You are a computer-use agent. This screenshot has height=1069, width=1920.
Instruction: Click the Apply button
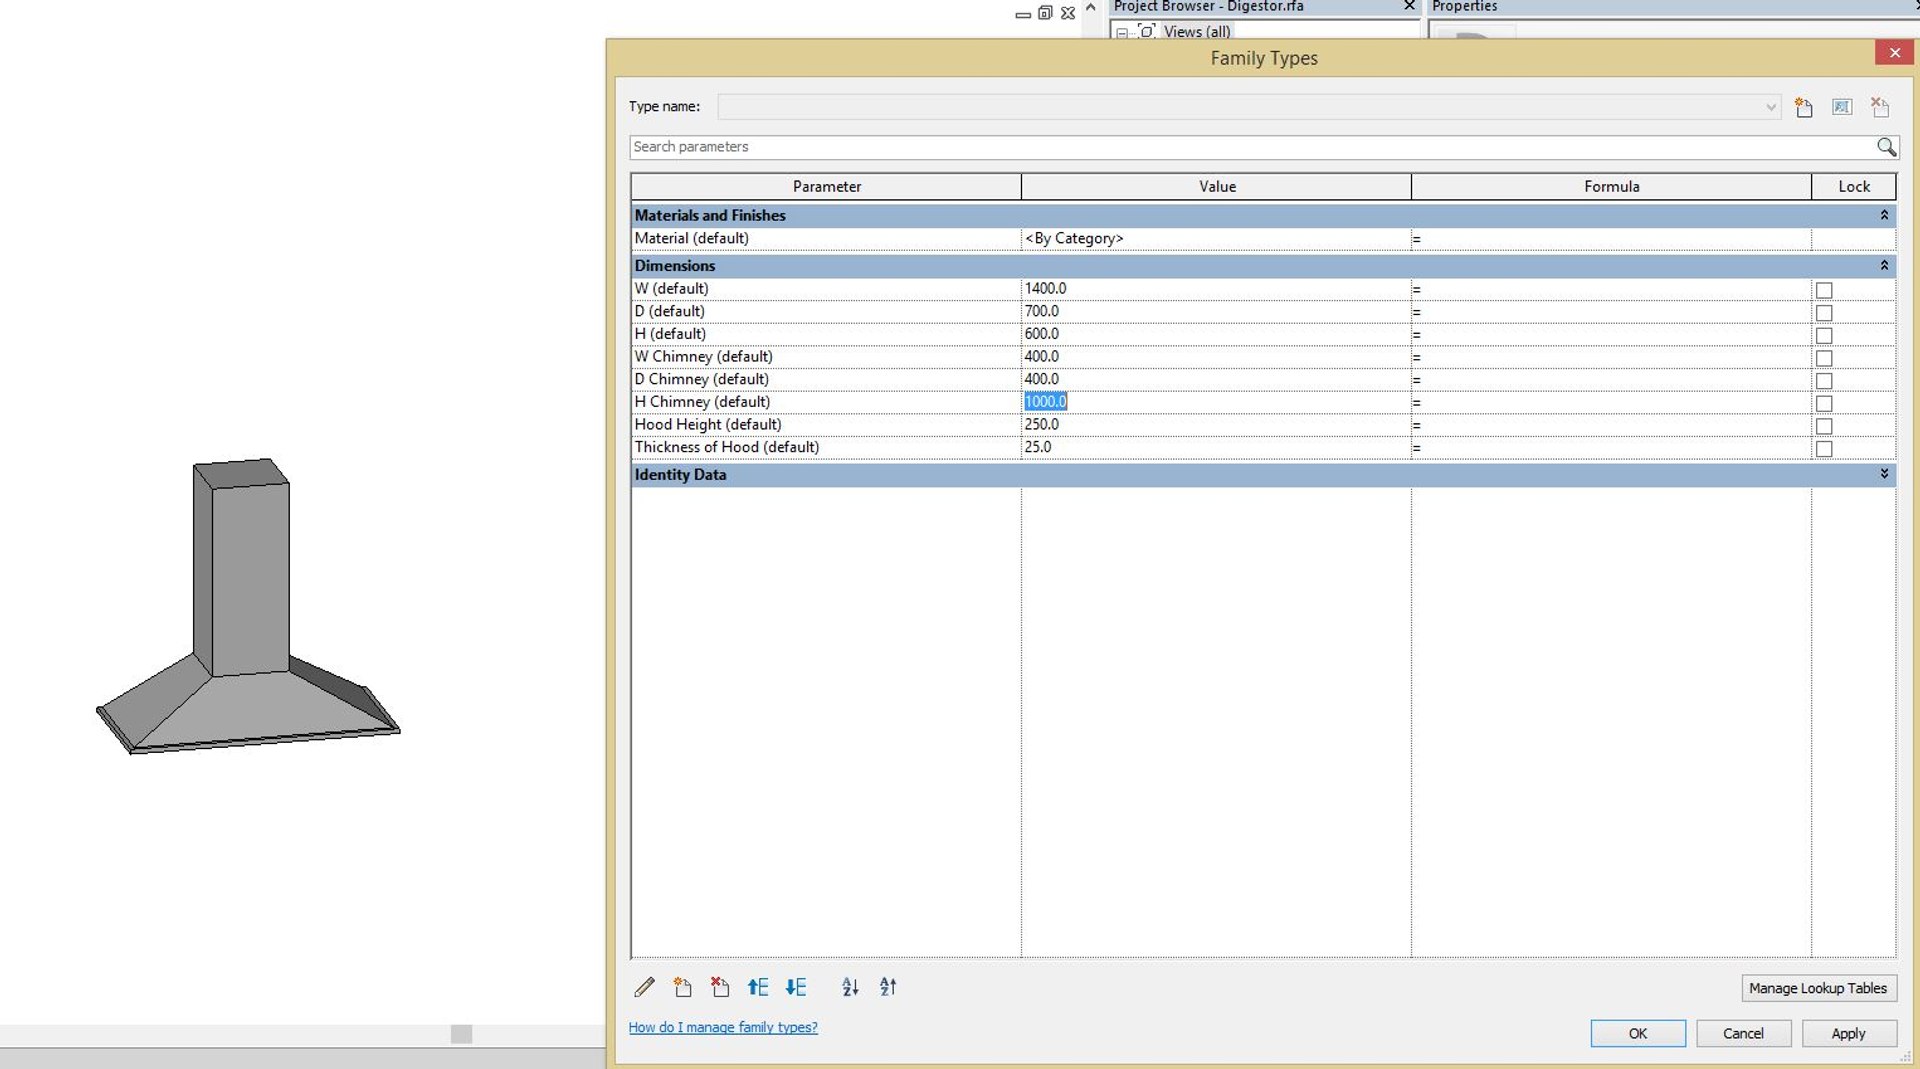point(1849,1033)
